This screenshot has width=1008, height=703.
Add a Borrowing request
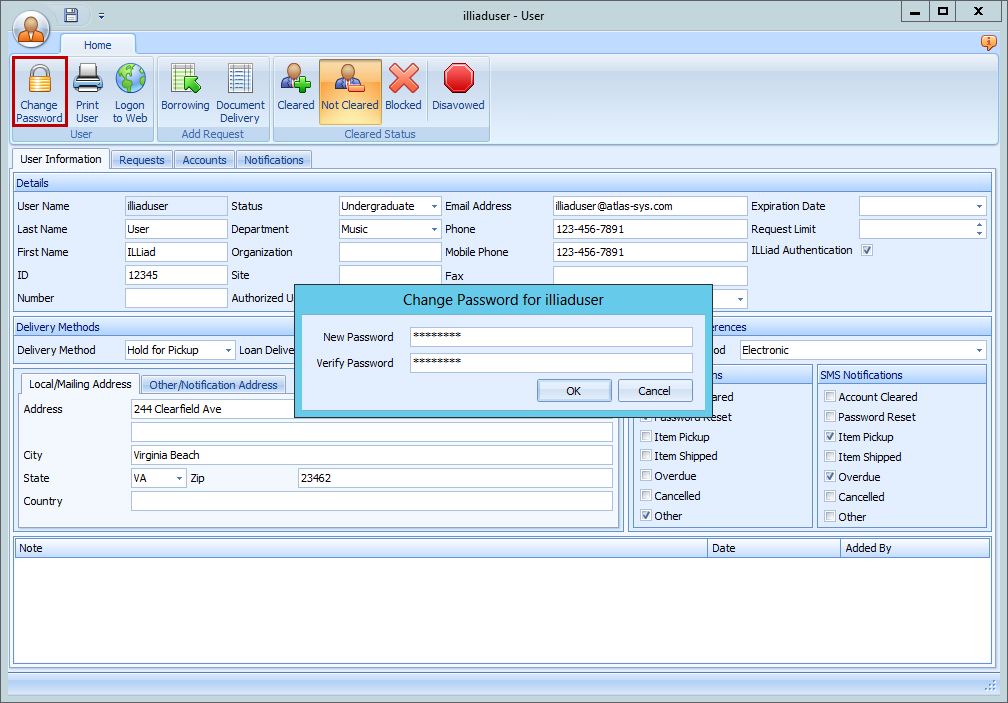coord(185,91)
